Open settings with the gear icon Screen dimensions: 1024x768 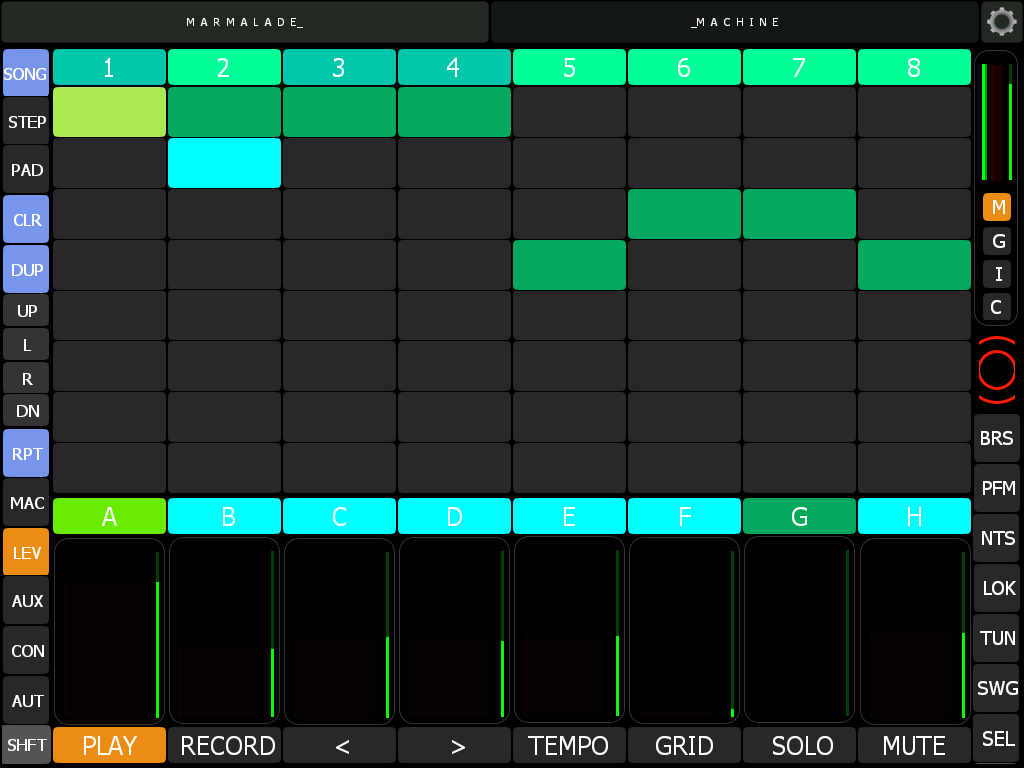point(1001,21)
